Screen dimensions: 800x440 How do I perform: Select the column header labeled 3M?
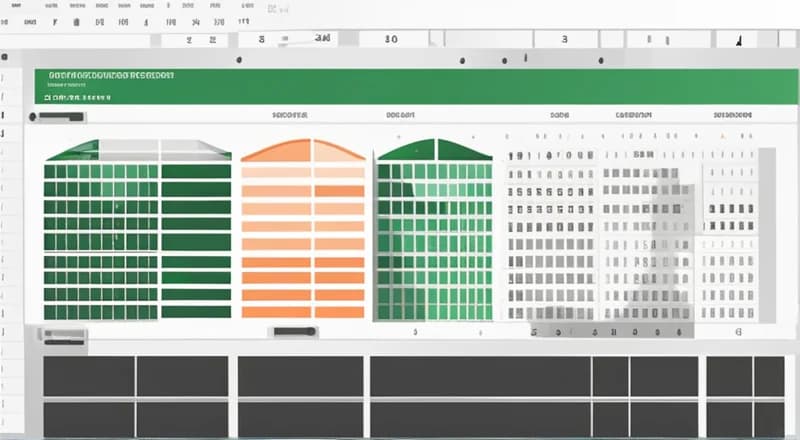pos(322,40)
